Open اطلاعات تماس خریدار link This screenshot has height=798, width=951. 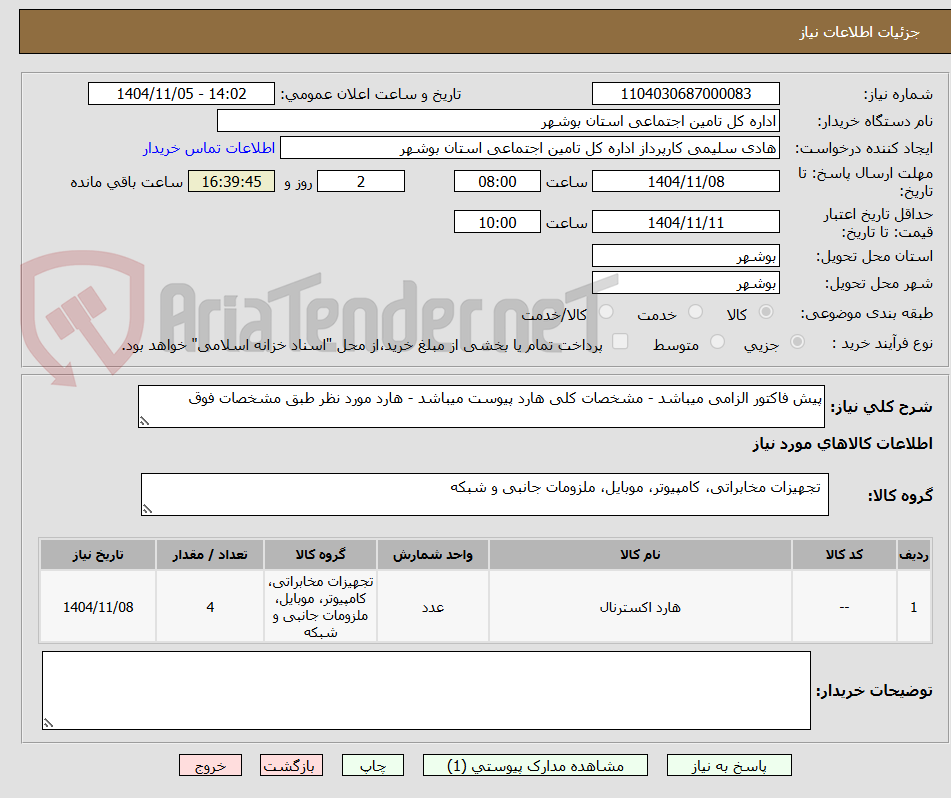point(209,148)
